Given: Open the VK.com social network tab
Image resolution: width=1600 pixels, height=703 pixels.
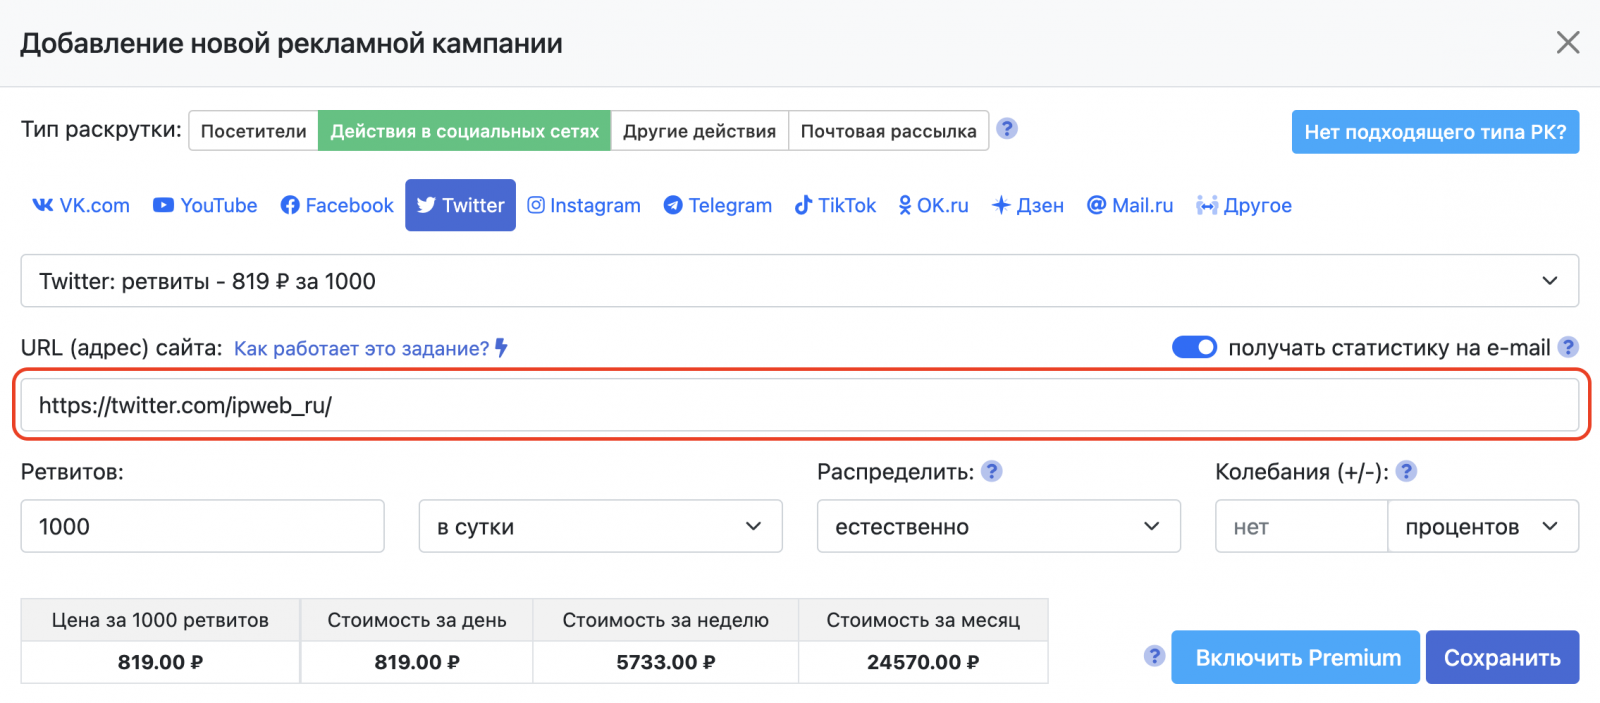Looking at the screenshot, I should (x=81, y=205).
